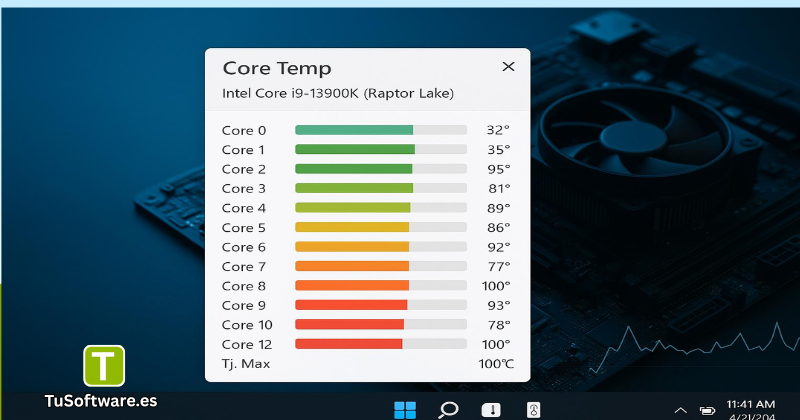This screenshot has width=800, height=420.
Task: Select the Core 9 label
Action: click(x=244, y=305)
